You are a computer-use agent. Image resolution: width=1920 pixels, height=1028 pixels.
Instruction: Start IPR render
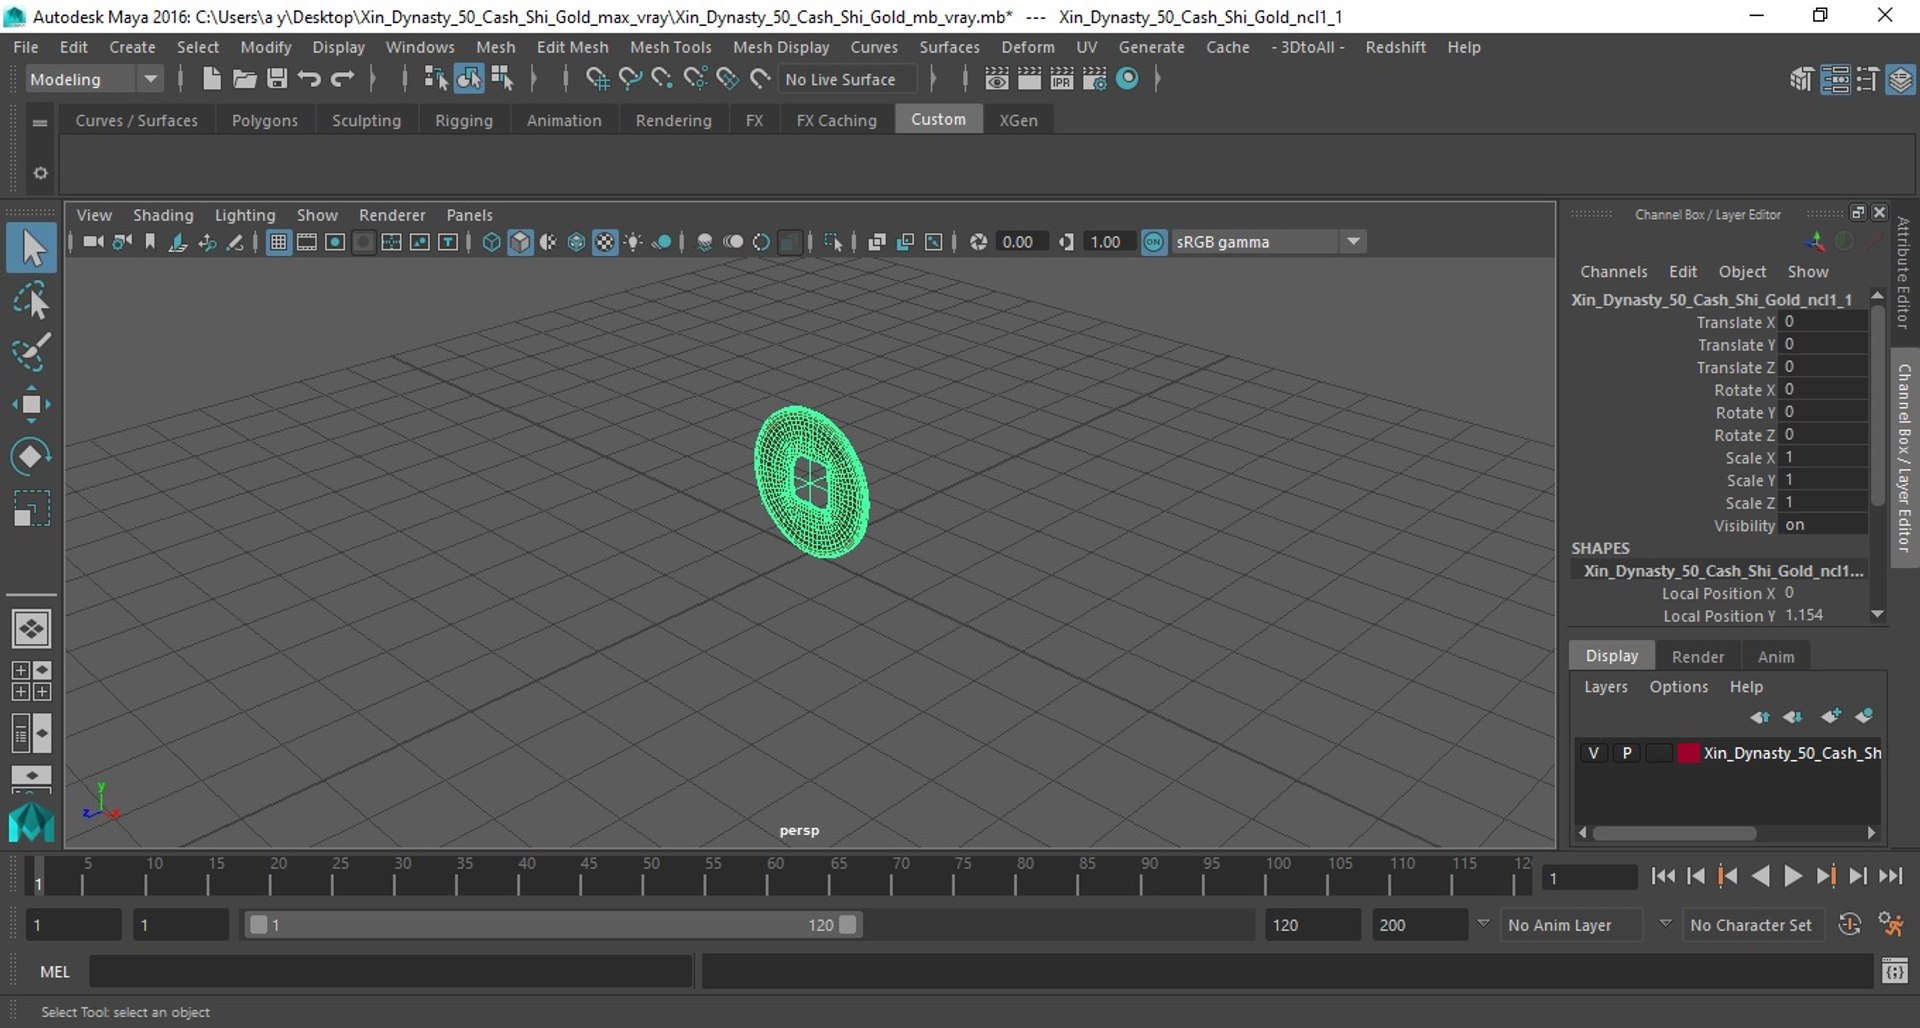click(x=1062, y=79)
